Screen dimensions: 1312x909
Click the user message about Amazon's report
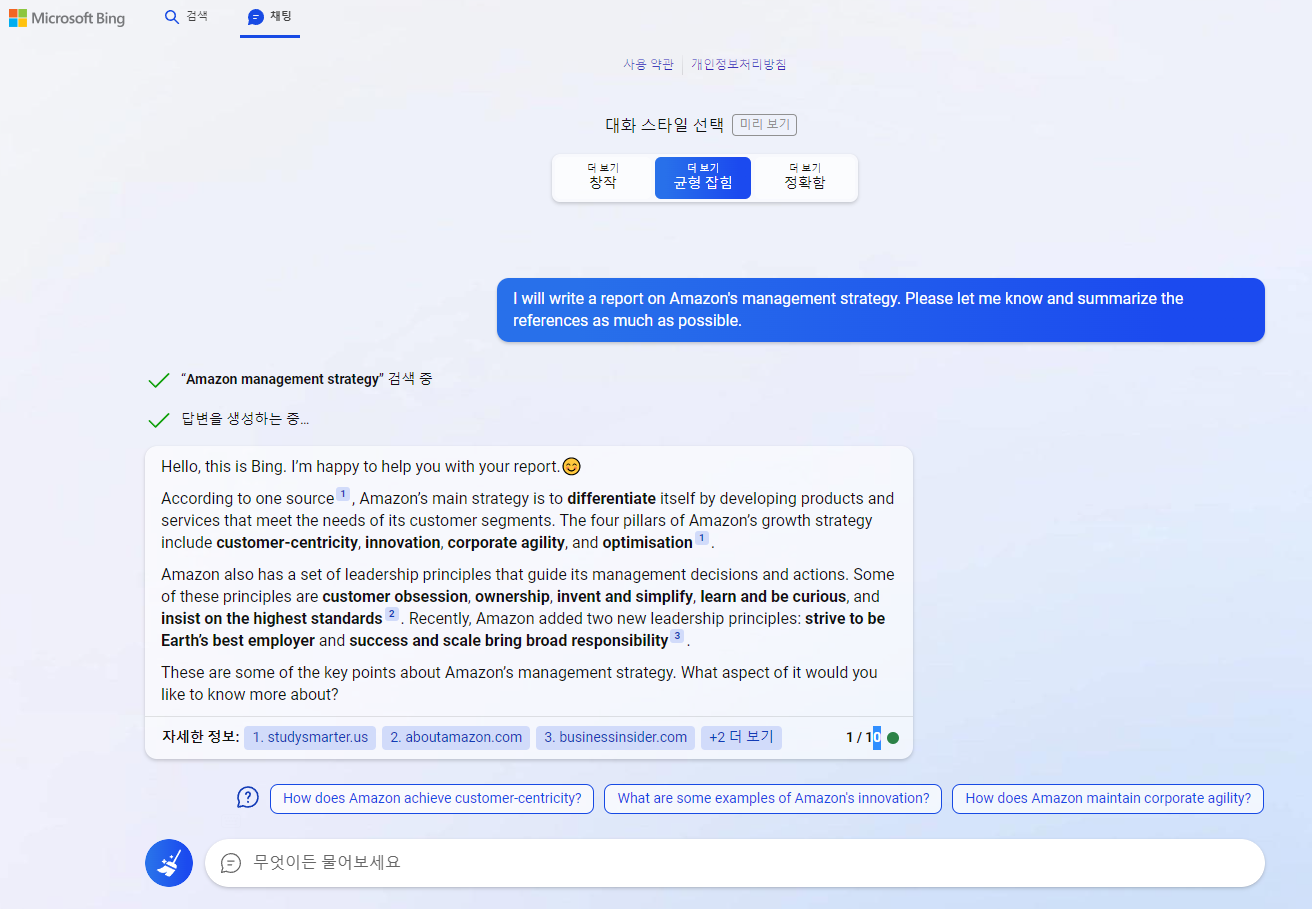click(x=881, y=310)
